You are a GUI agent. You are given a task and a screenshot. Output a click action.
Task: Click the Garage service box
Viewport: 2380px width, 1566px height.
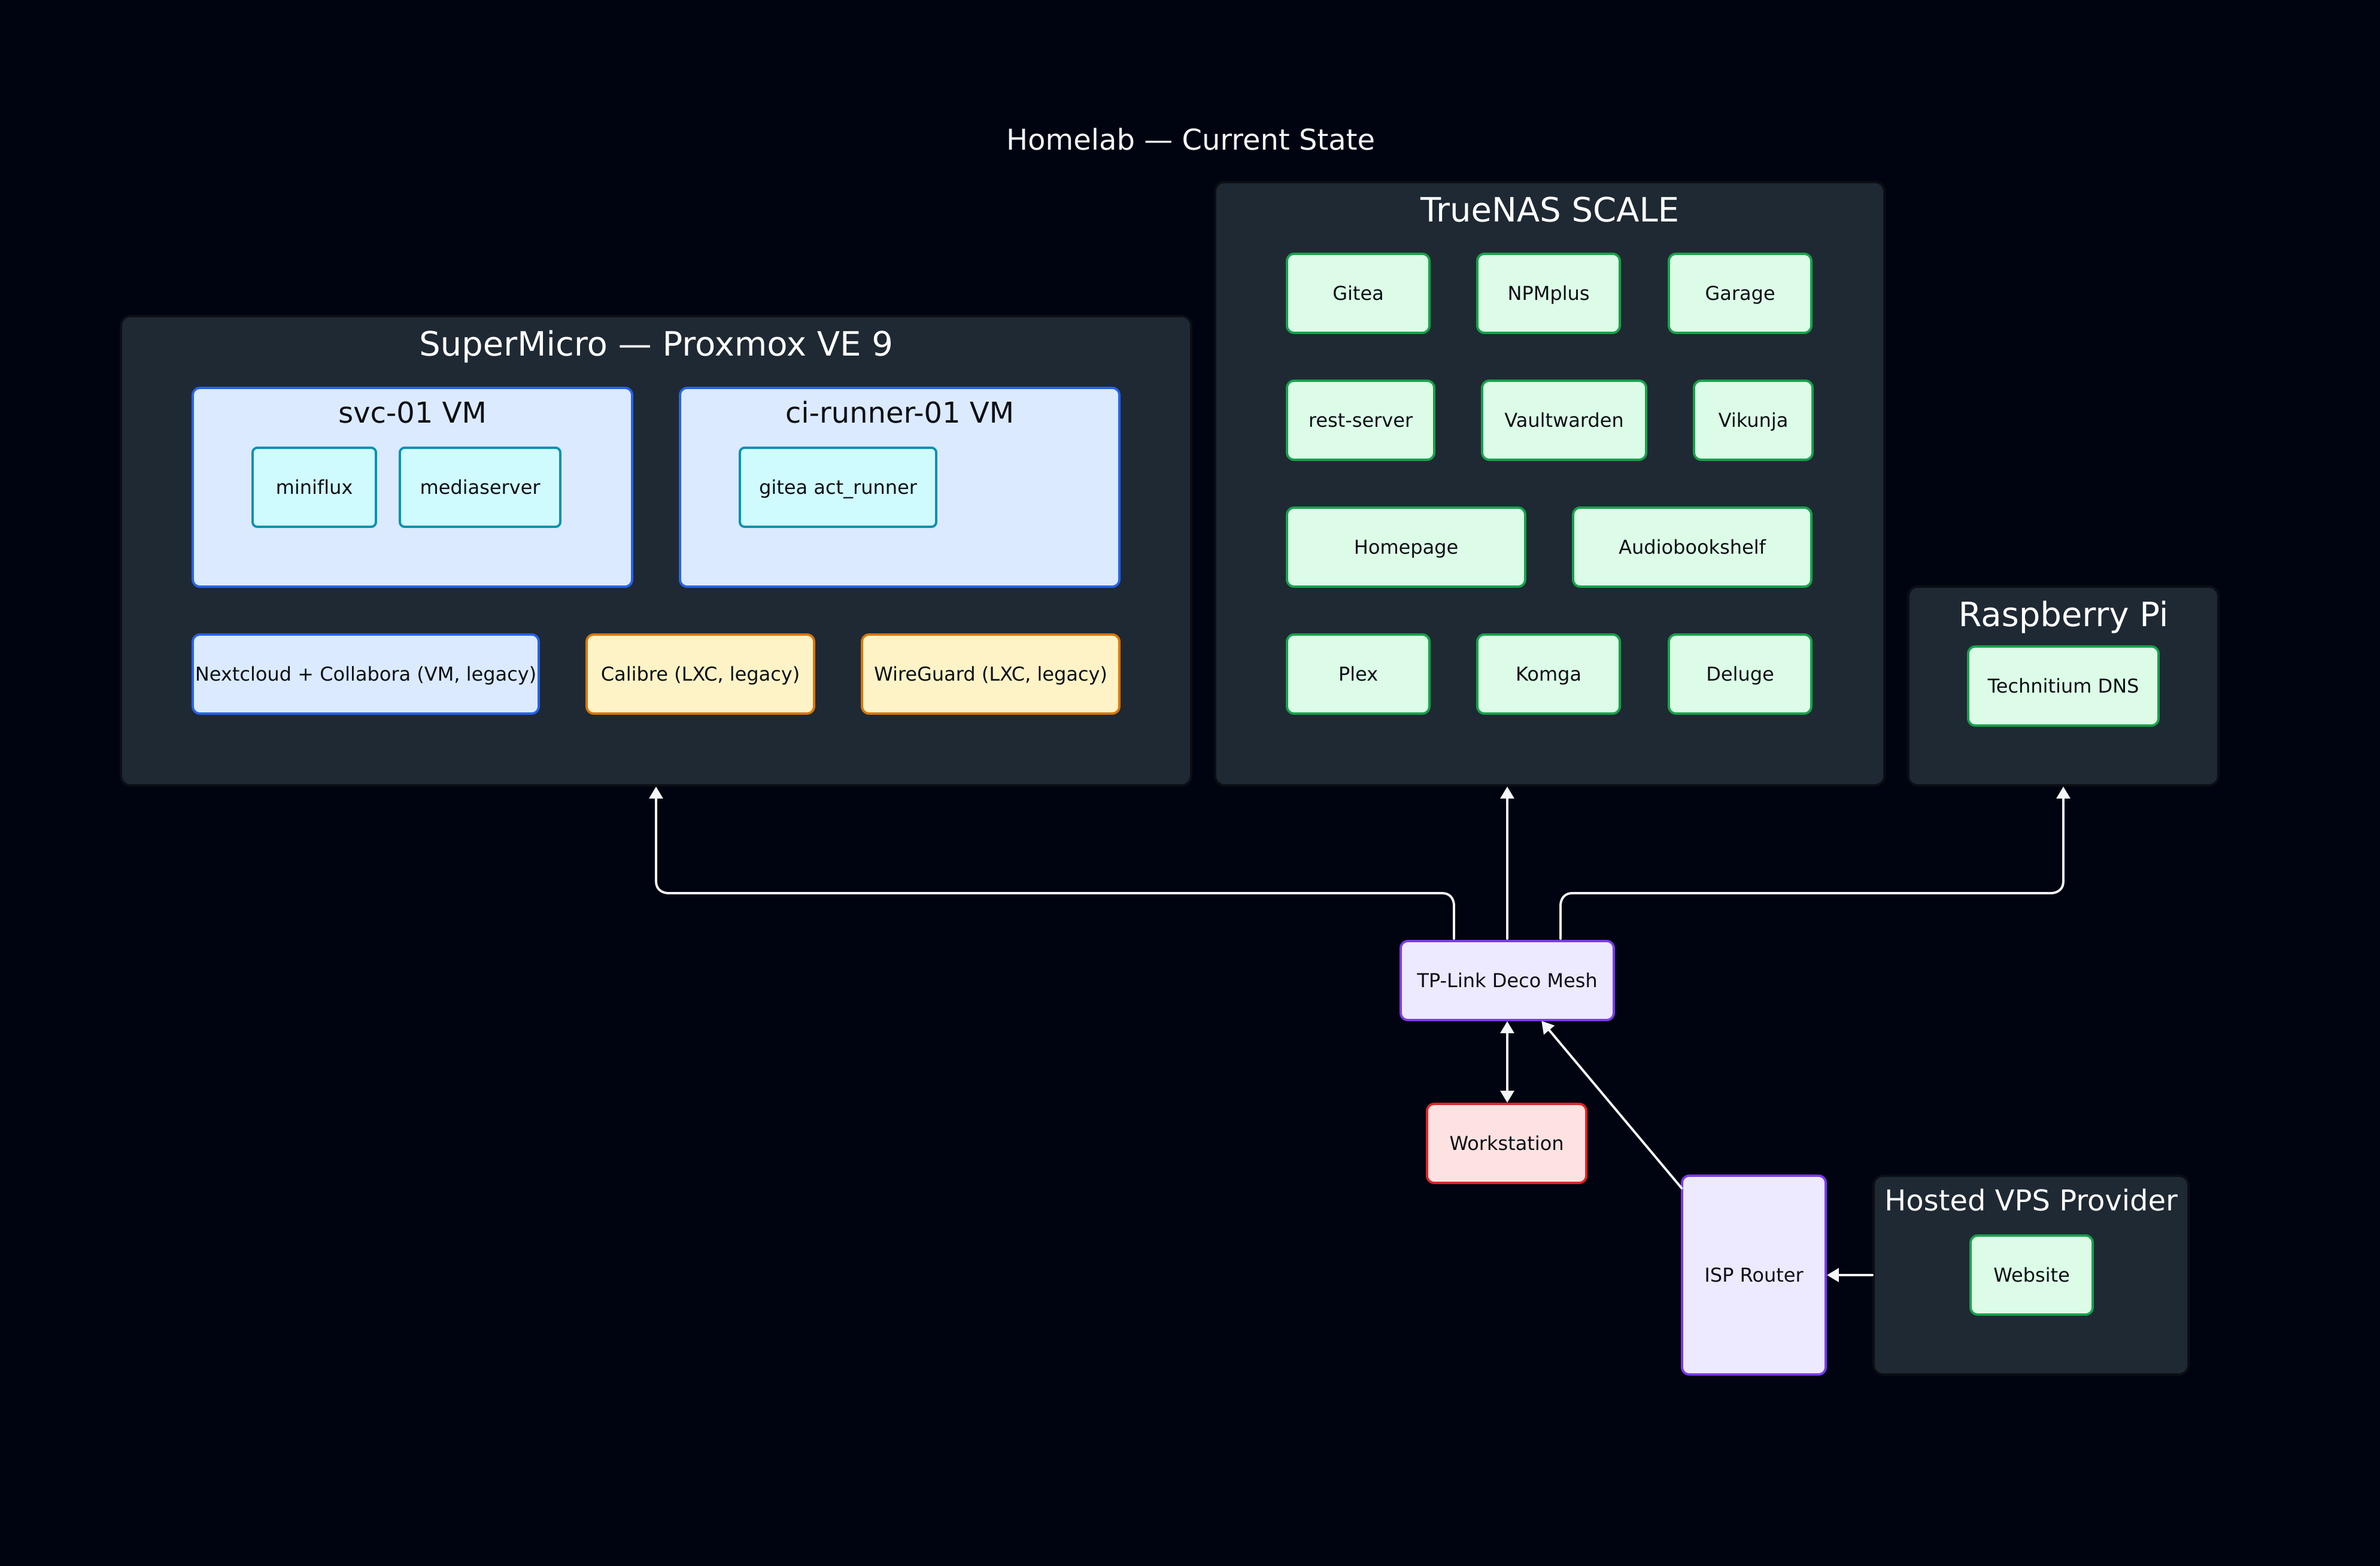[1740, 293]
